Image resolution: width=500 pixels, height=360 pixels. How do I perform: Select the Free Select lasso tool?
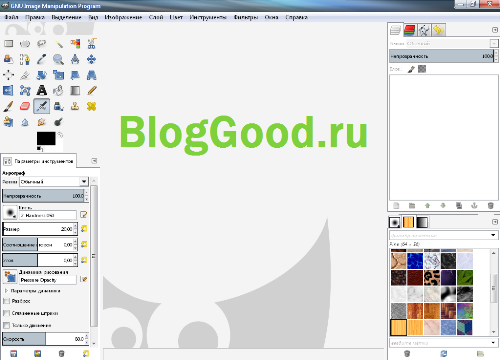click(41, 44)
